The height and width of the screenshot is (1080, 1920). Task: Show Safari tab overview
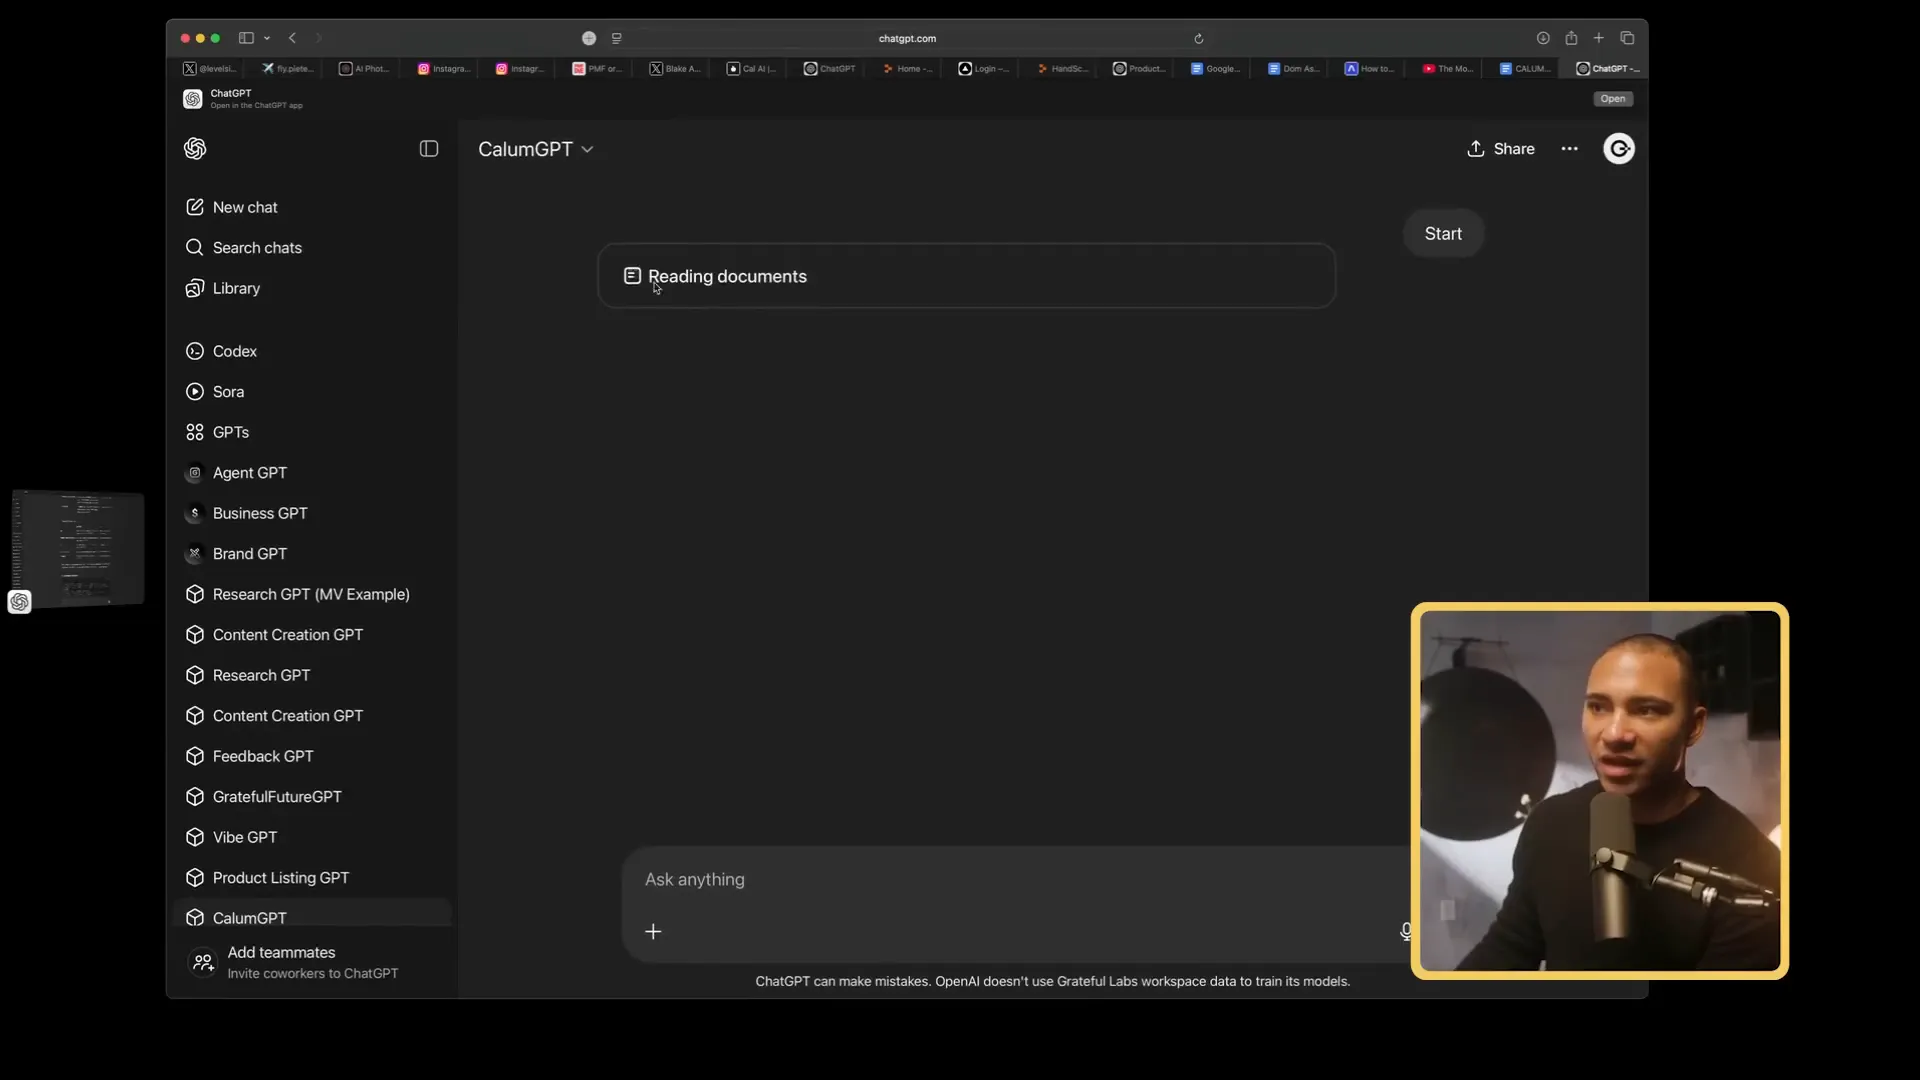tap(1627, 38)
